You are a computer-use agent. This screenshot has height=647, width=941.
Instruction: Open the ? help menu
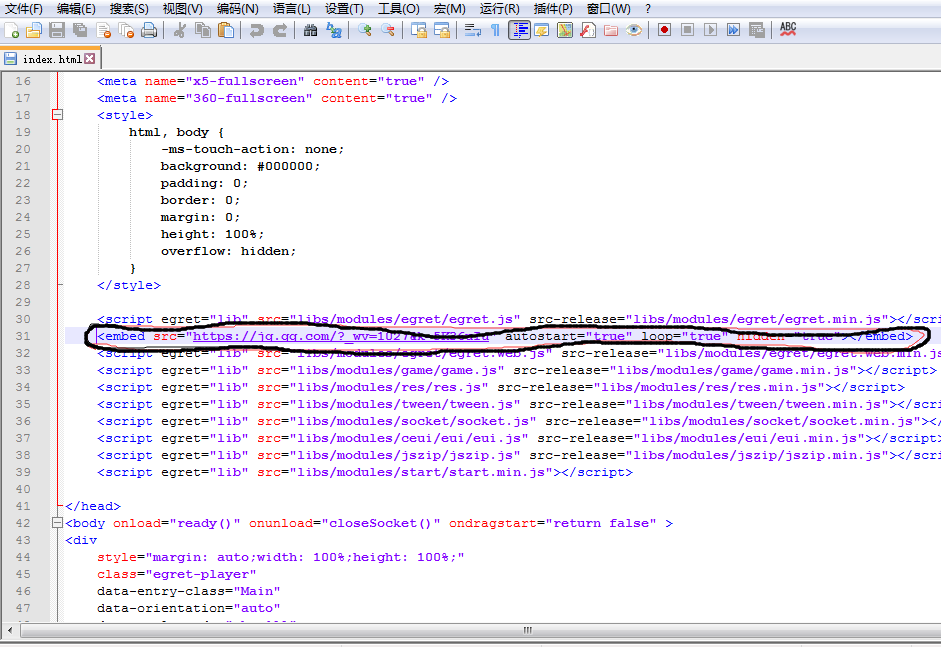coord(648,9)
